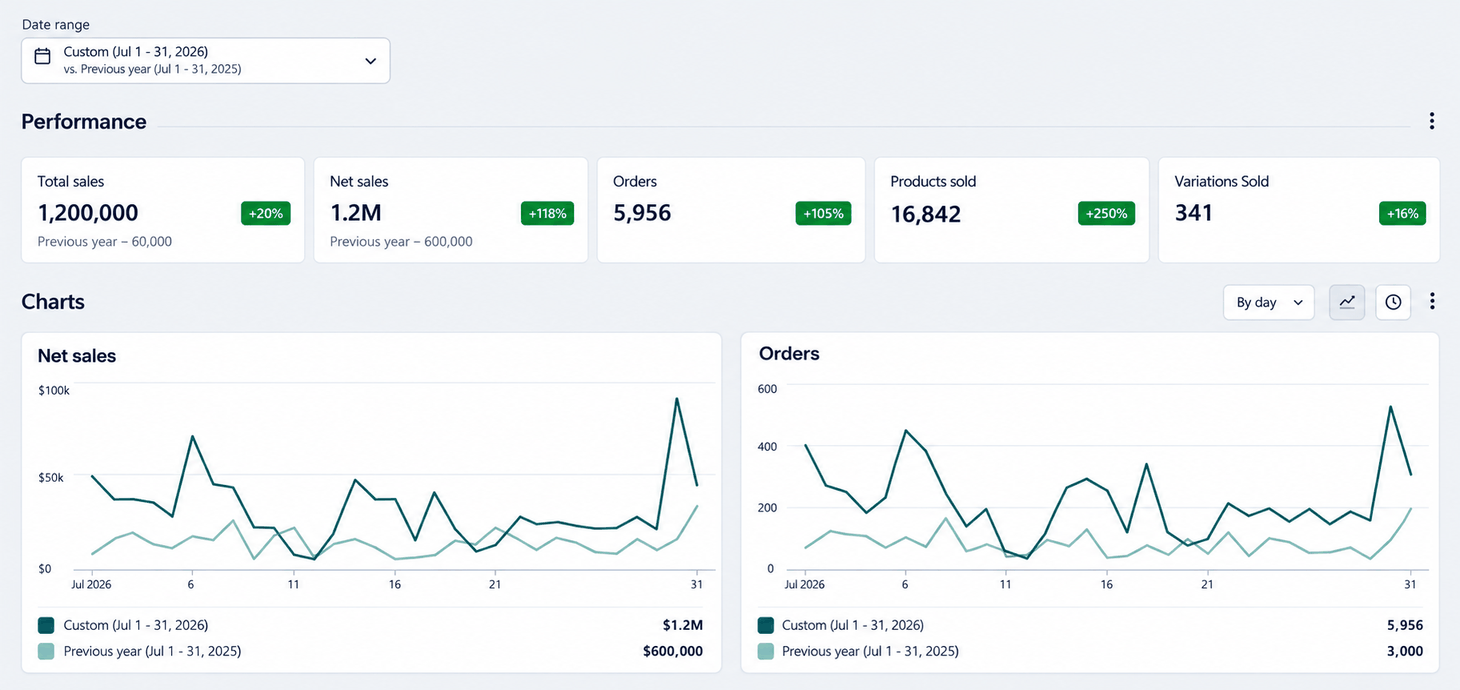This screenshot has height=690, width=1460.
Task: Click "Previous year – 600,000" text
Action: (401, 242)
